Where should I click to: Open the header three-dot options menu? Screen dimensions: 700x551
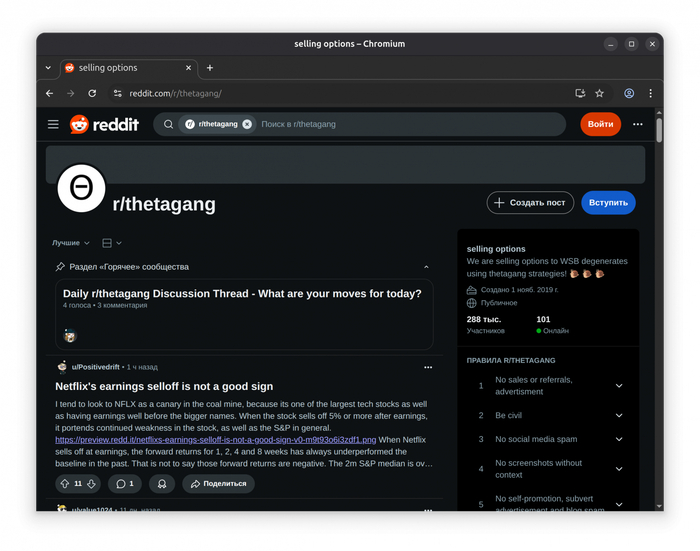click(637, 124)
